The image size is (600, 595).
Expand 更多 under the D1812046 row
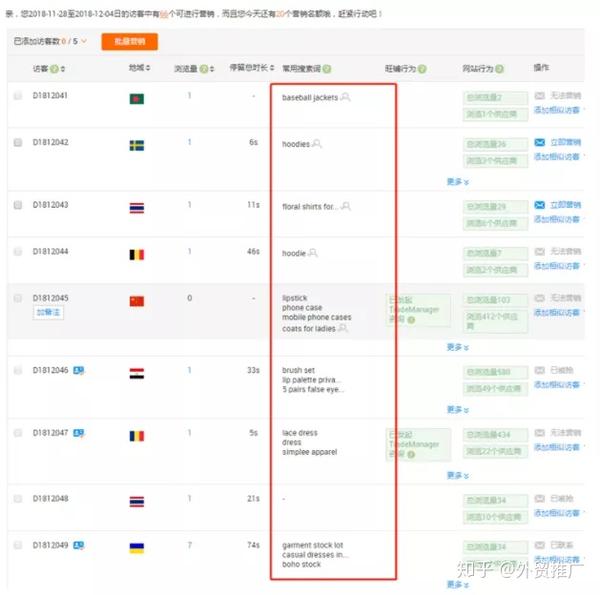pyautogui.click(x=458, y=409)
